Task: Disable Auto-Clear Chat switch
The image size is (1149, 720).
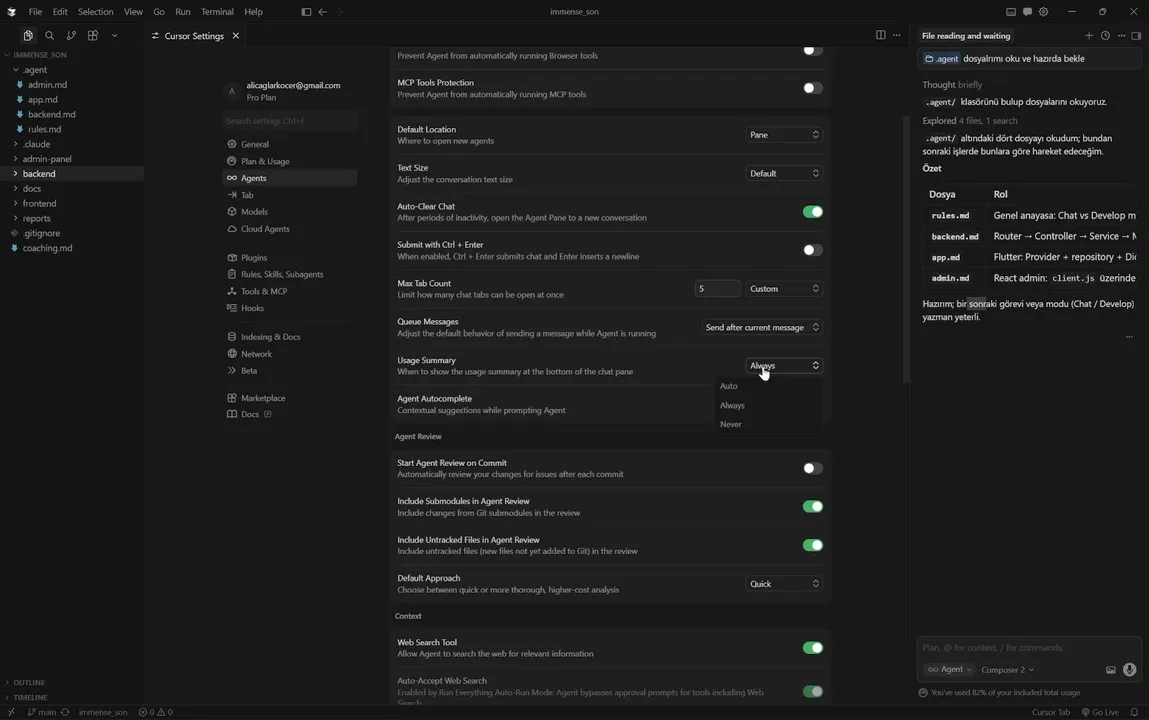Action: point(812,212)
